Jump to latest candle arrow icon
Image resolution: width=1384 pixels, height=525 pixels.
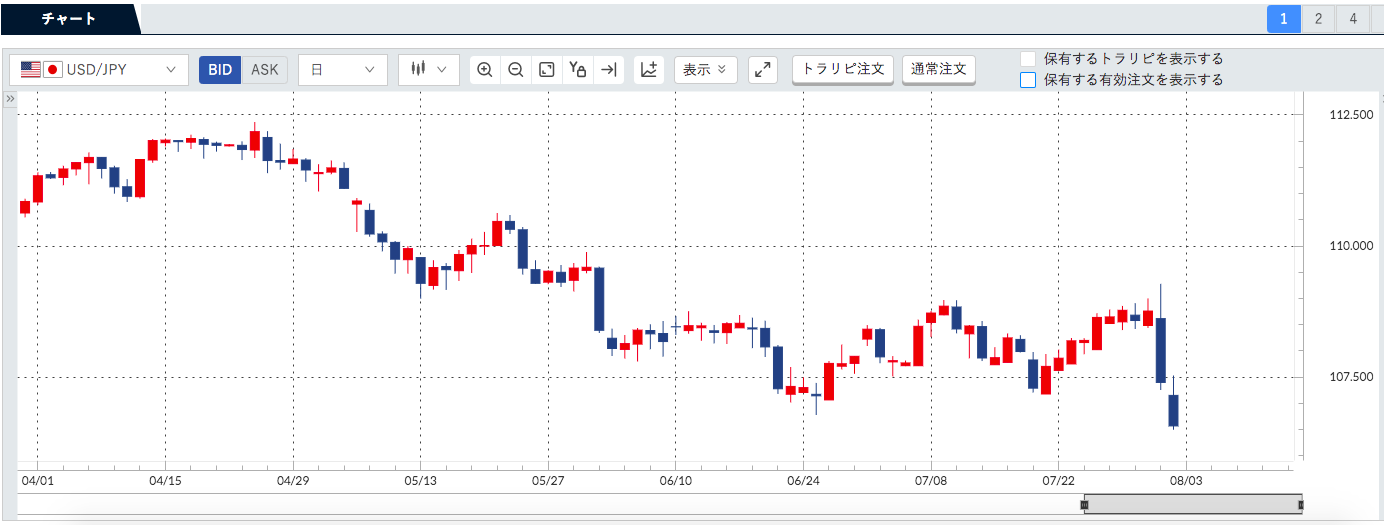[x=608, y=70]
